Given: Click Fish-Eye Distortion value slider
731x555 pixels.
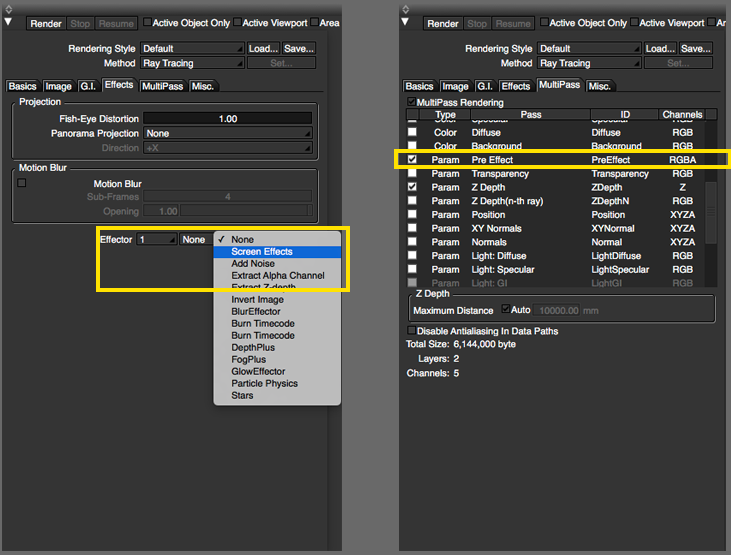Looking at the screenshot, I should [x=228, y=118].
